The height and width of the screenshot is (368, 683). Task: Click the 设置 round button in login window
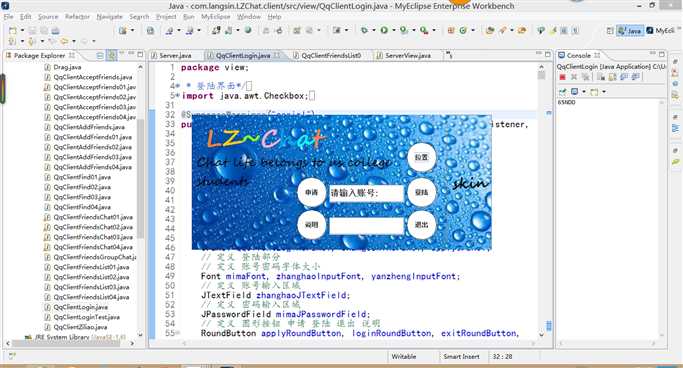pos(421,157)
